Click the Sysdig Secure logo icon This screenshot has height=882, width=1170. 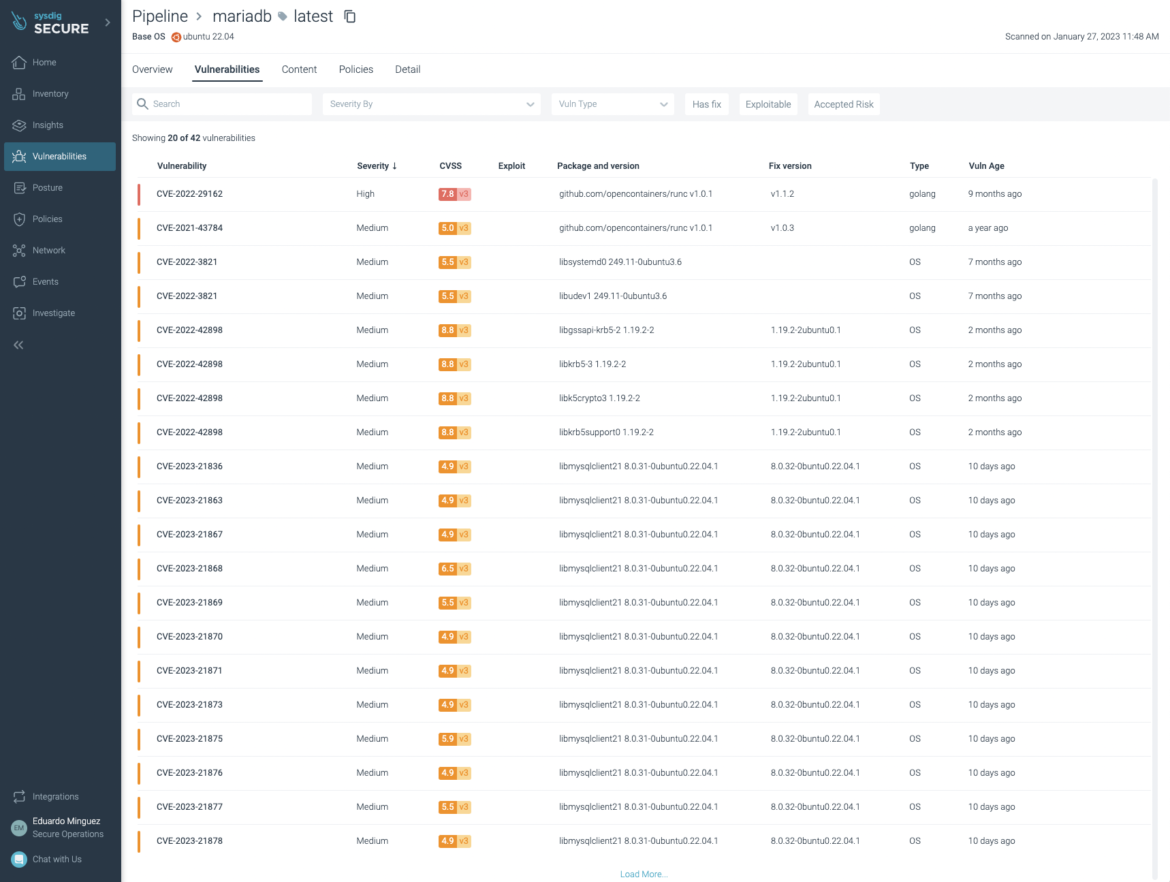[19, 22]
